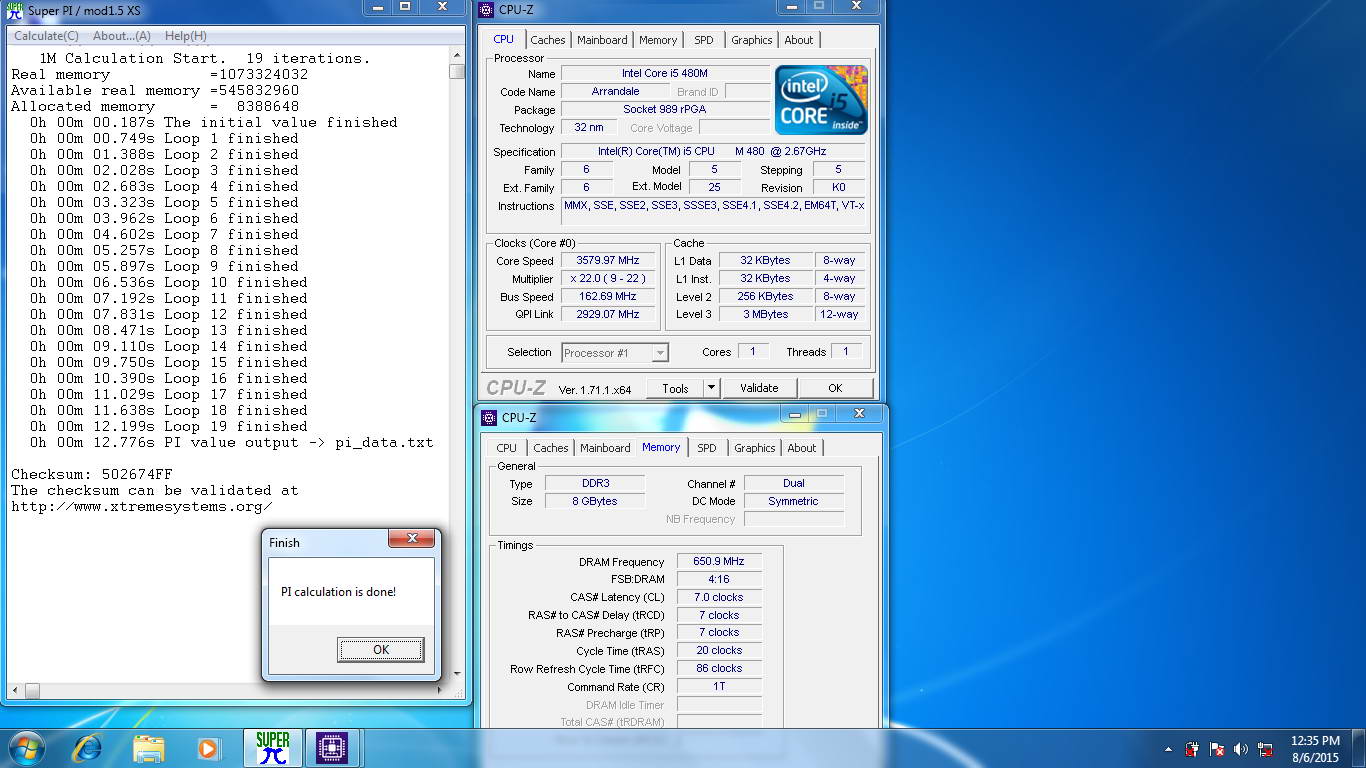Switch to SPD tab in upper CPU-Z
Image resolution: width=1366 pixels, height=768 pixels.
704,40
